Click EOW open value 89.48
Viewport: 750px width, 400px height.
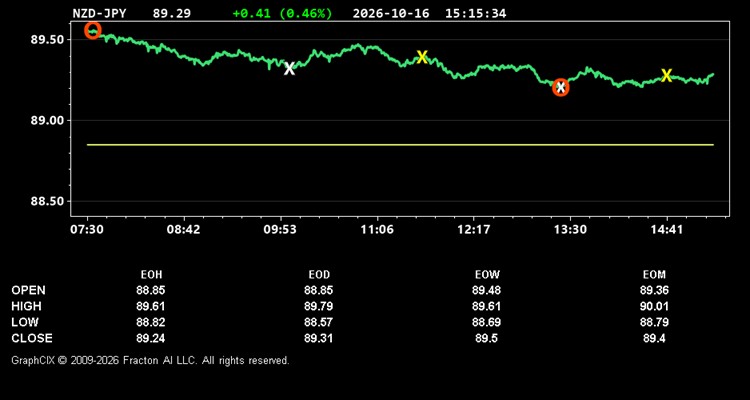486,290
